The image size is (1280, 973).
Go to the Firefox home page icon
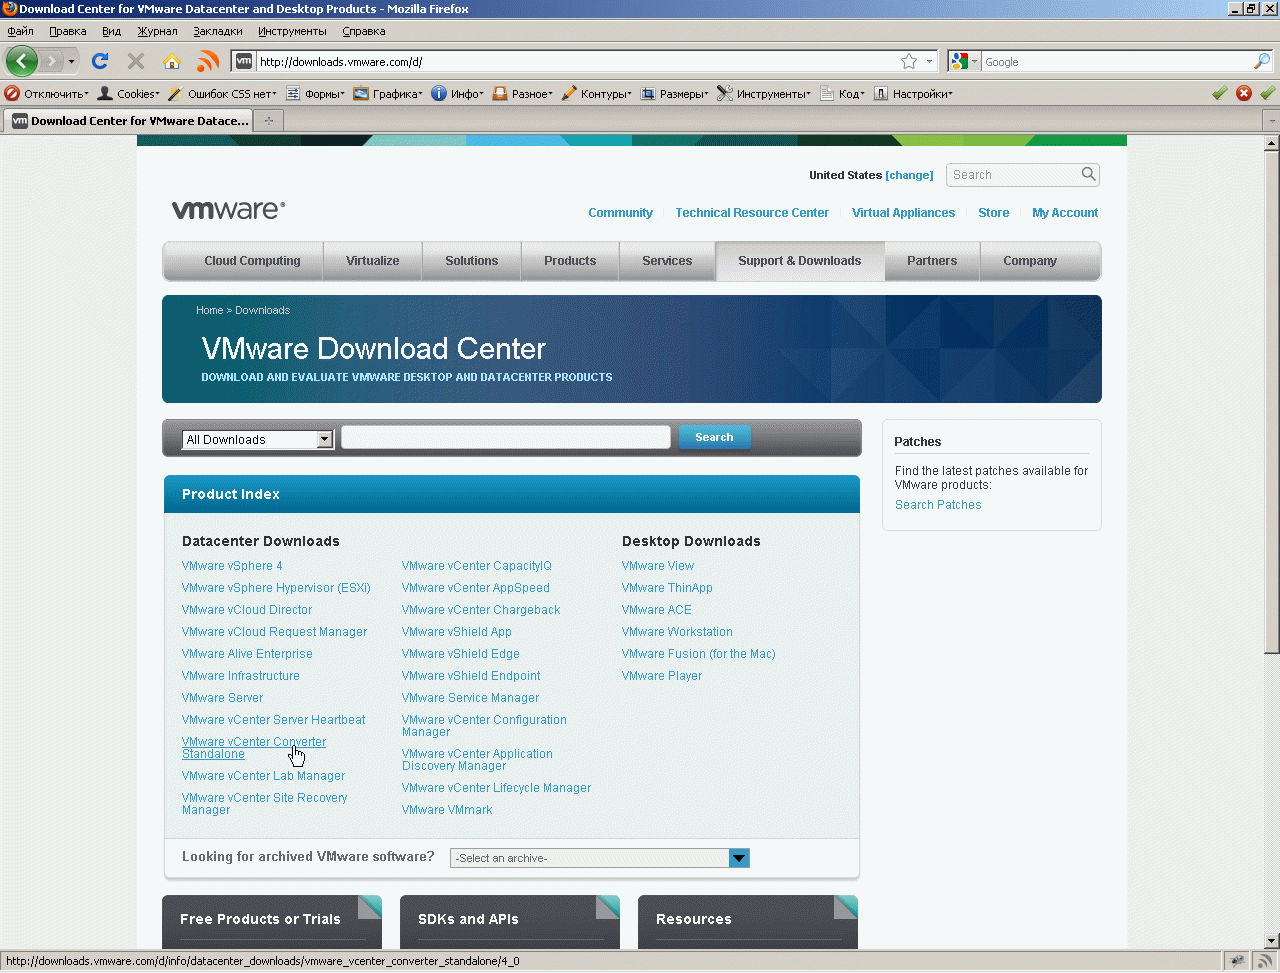point(172,62)
